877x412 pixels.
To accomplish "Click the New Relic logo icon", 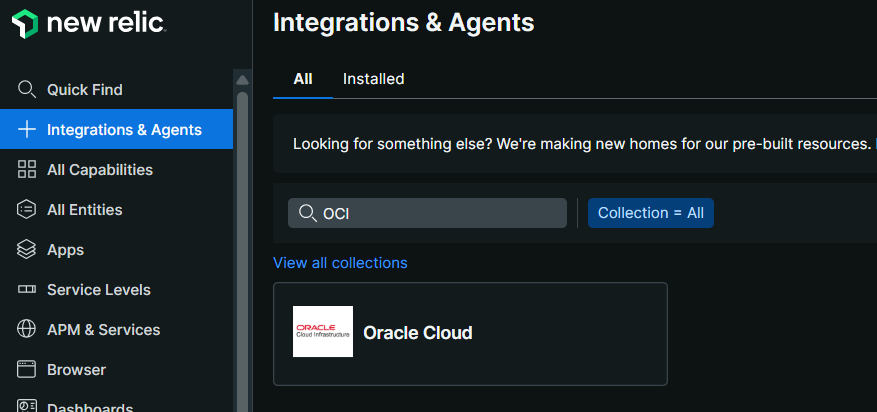I will 25,23.
